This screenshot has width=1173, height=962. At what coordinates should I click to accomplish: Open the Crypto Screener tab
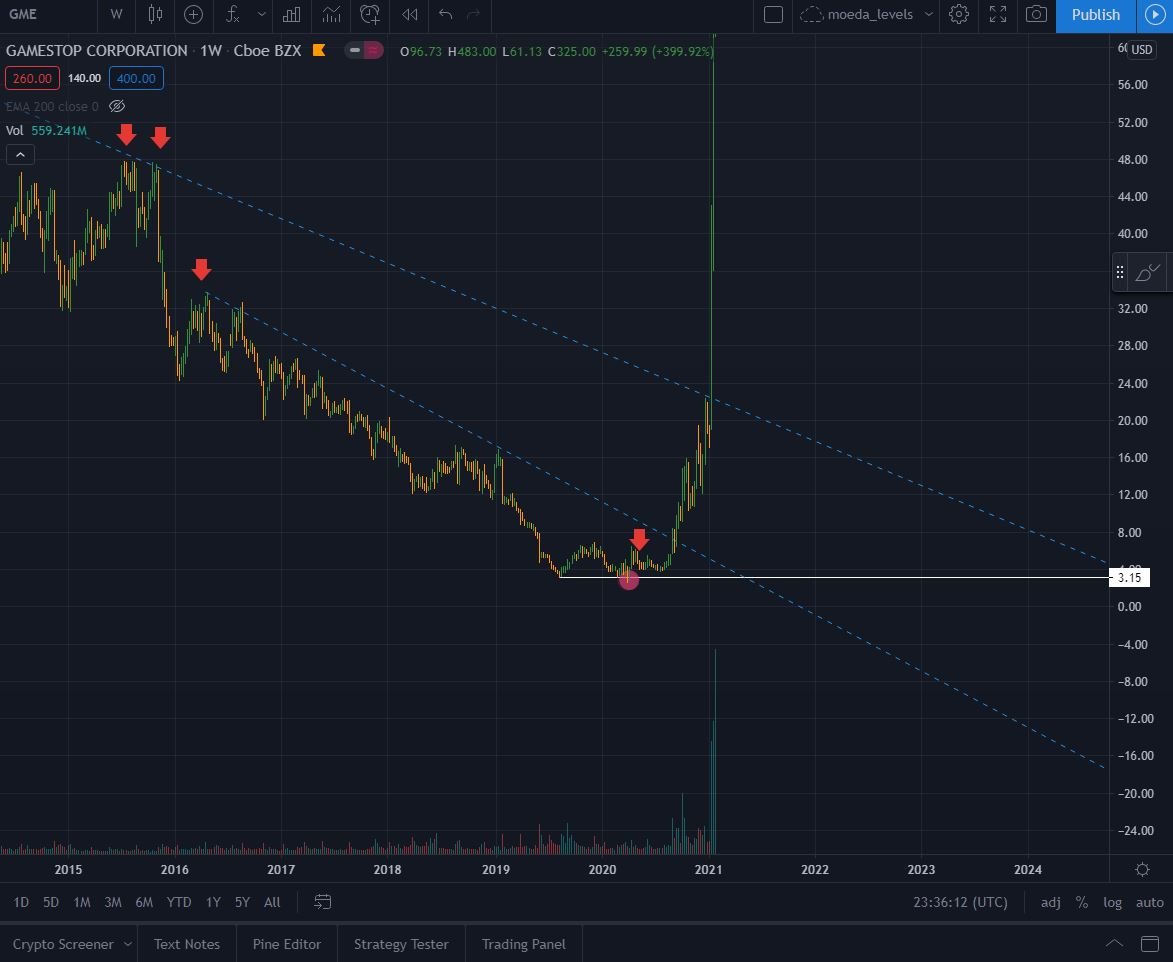coord(63,944)
